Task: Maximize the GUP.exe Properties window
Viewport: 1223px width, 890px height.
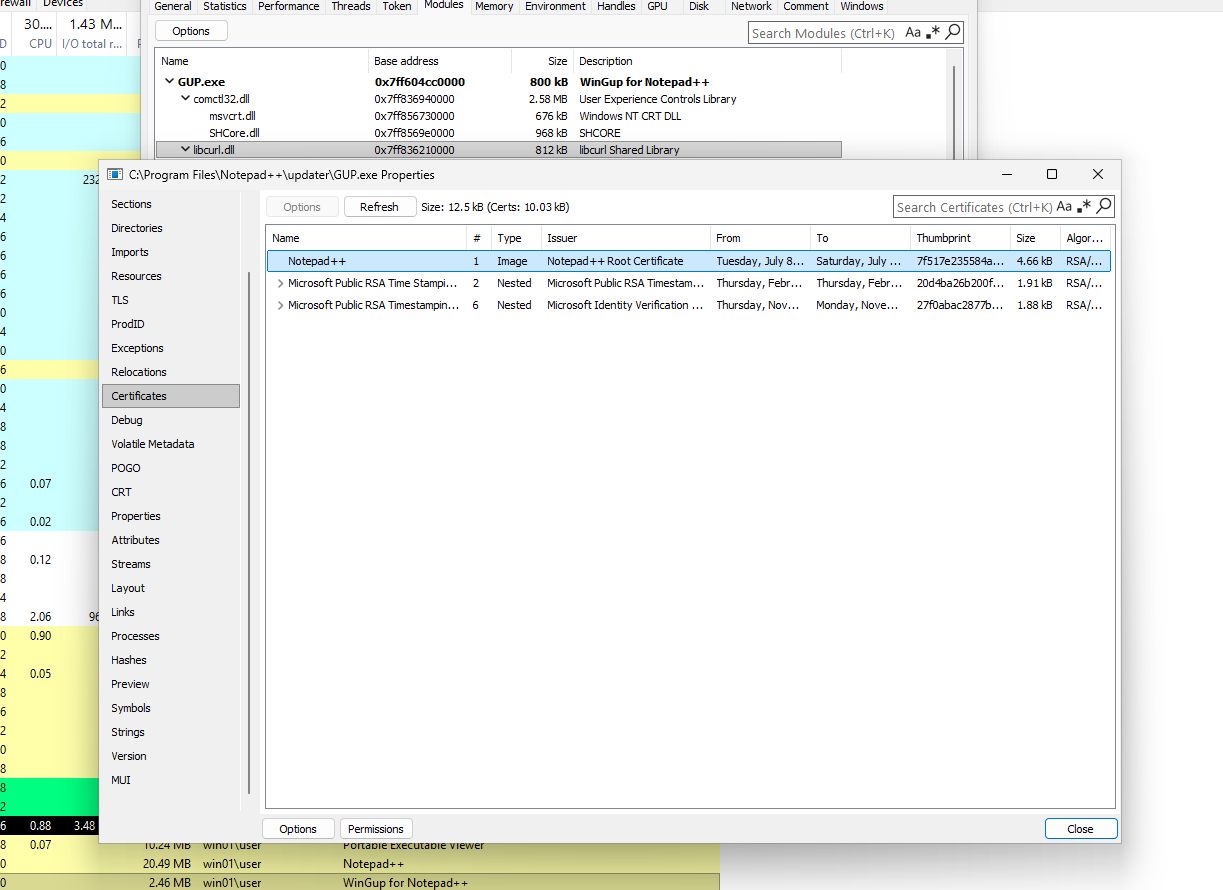Action: click(1052, 174)
